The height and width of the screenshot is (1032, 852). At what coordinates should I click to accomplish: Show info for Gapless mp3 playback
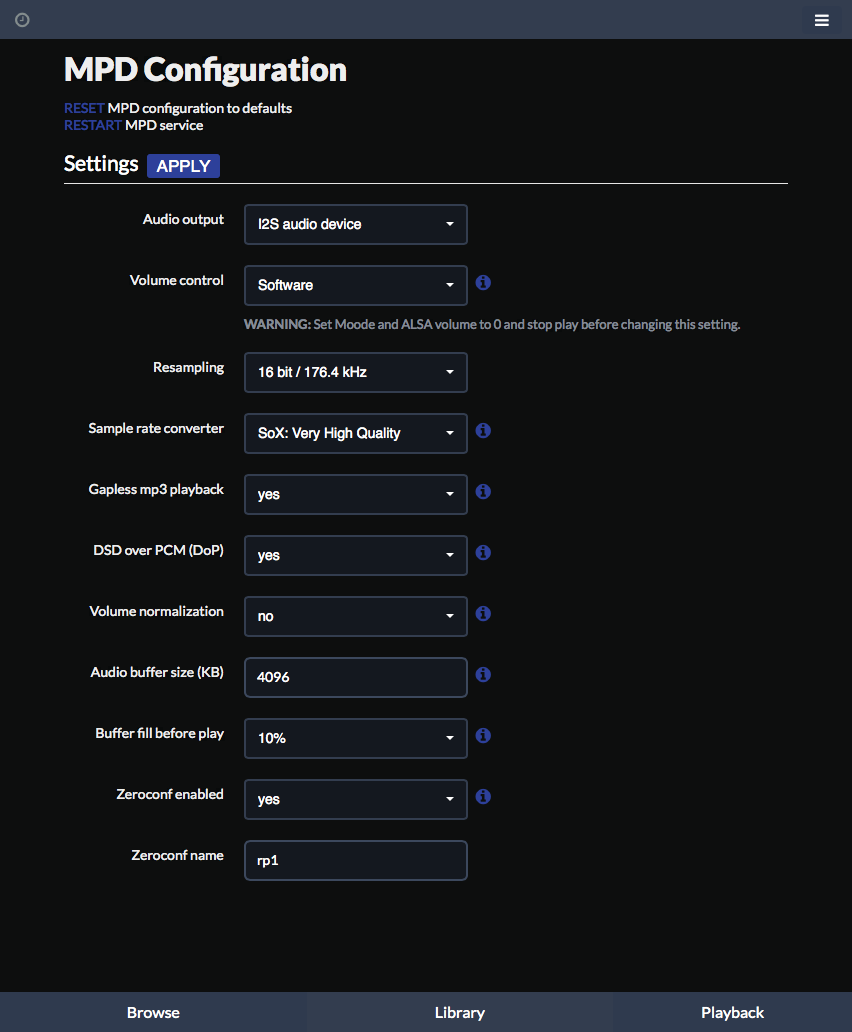pyautogui.click(x=483, y=492)
